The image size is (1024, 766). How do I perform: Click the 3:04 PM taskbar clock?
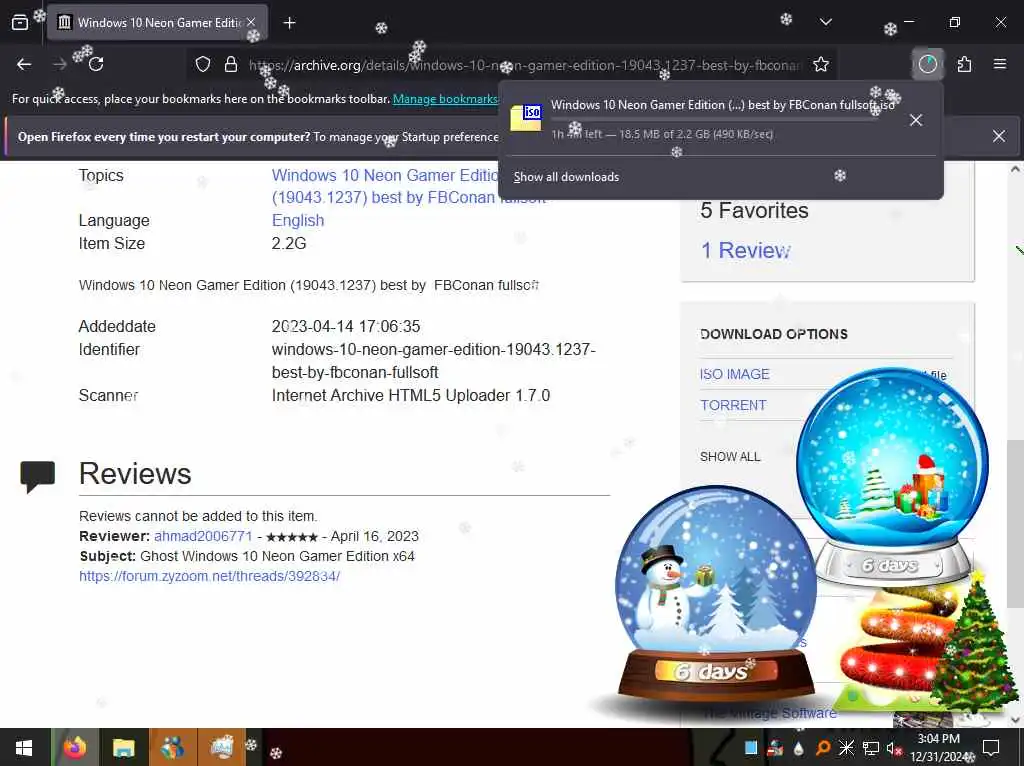pos(938,748)
